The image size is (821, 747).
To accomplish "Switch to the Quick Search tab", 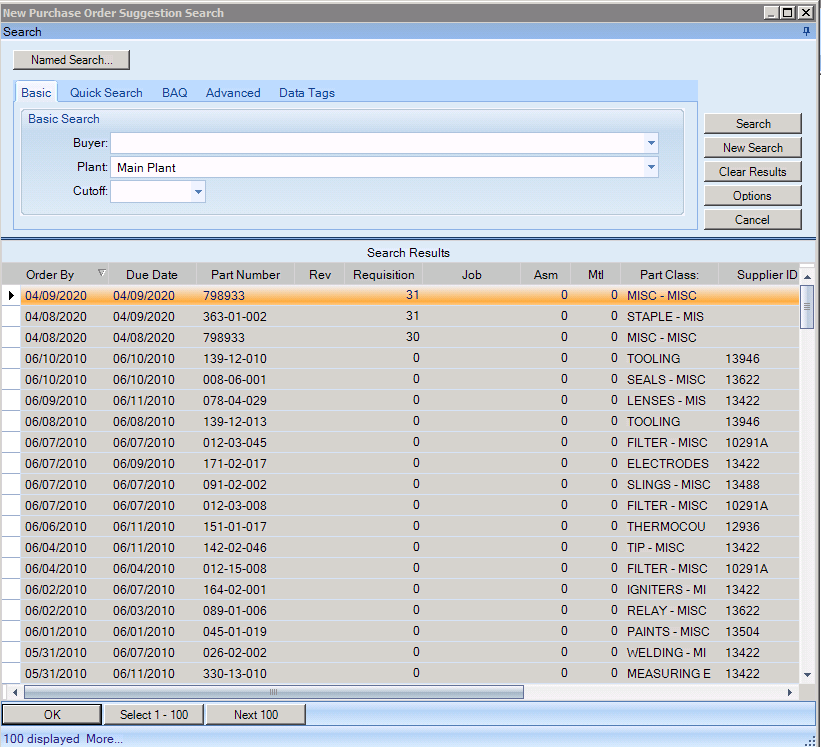I will [x=106, y=93].
